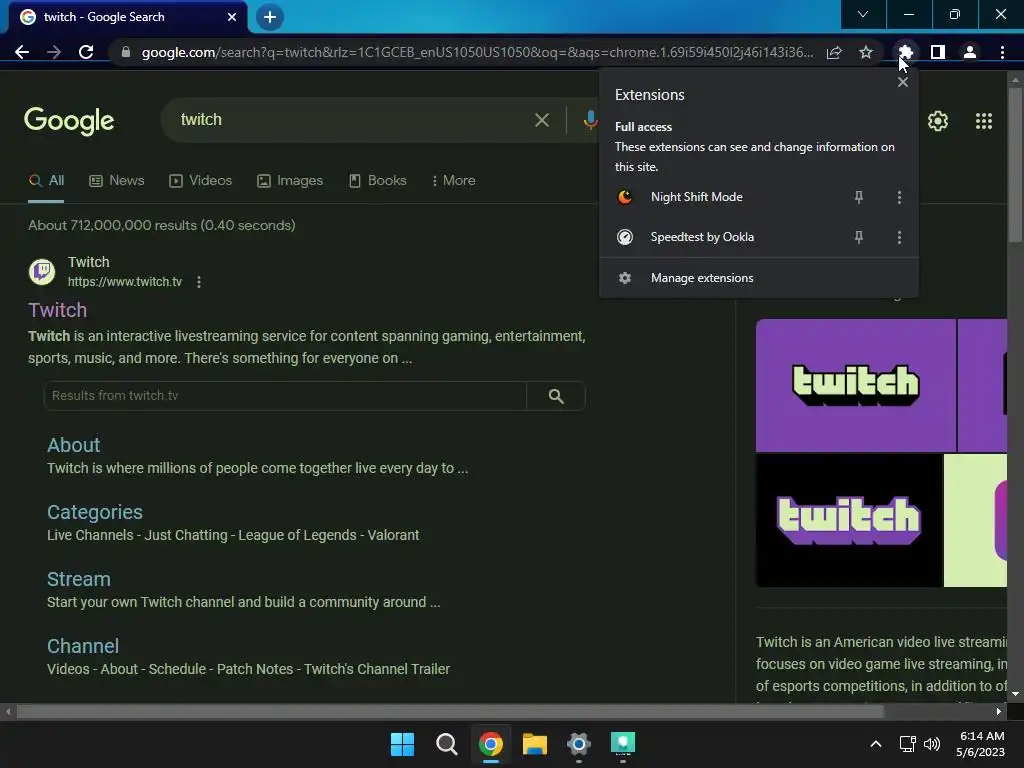Open the Stream sitelink
Screen dimensions: 1024x768
point(79,580)
